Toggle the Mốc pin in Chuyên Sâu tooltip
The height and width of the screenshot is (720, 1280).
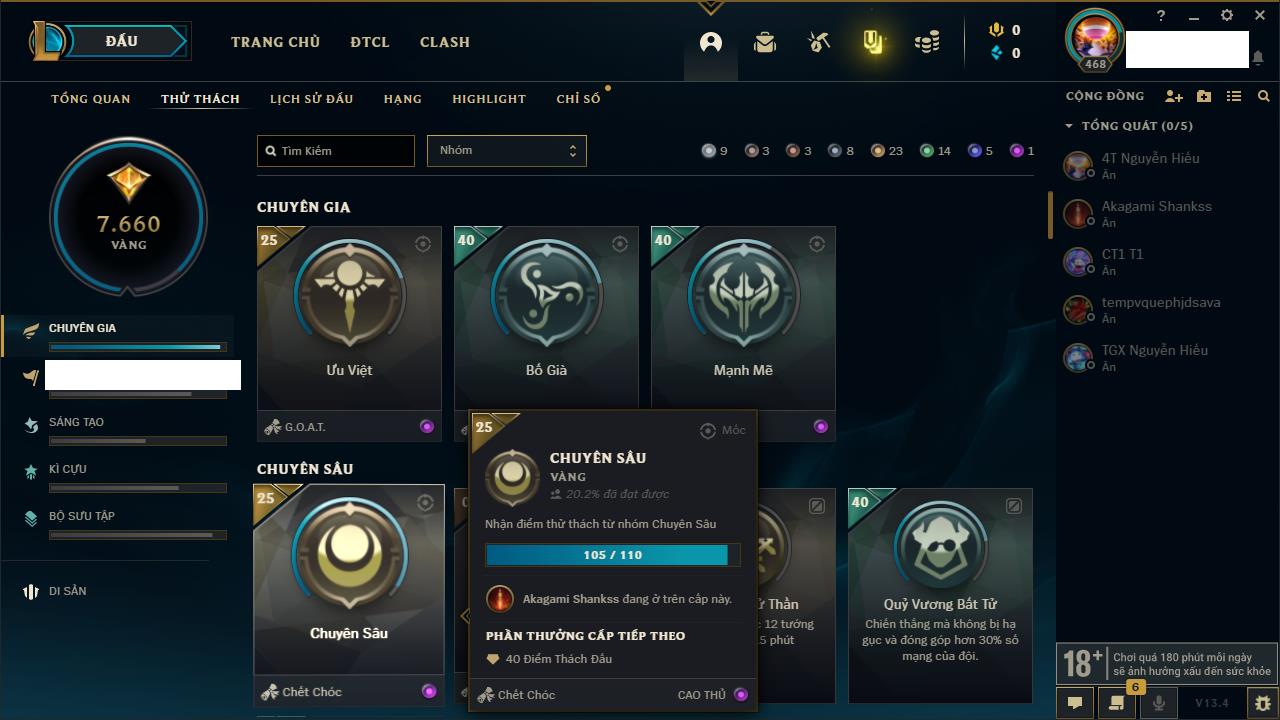[x=722, y=430]
